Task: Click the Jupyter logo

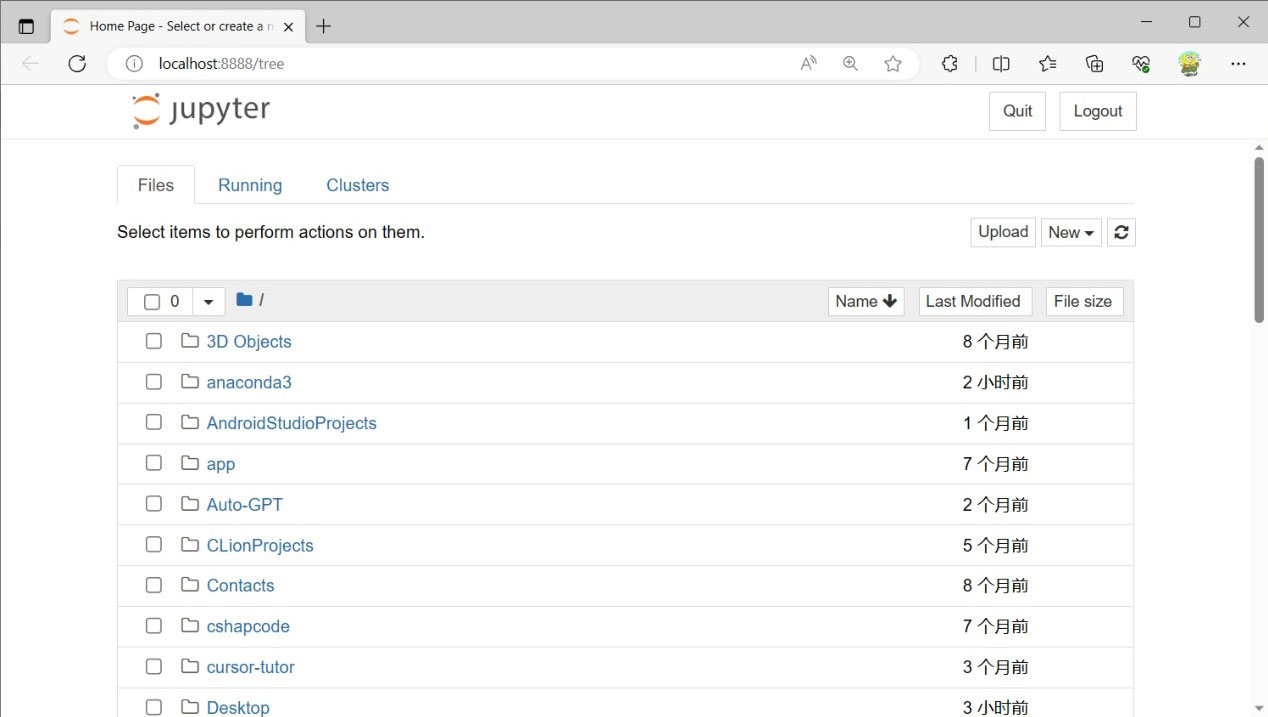Action: 201,110
